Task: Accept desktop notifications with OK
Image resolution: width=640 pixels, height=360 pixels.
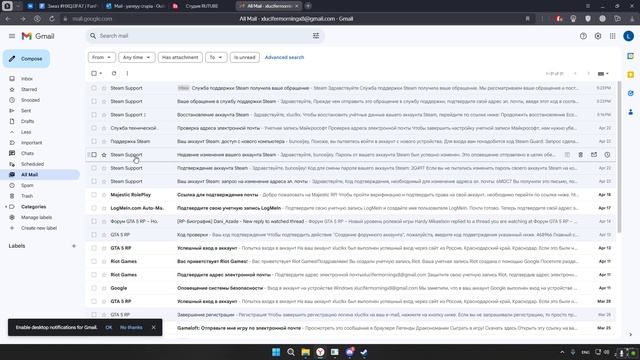Action: (109, 327)
